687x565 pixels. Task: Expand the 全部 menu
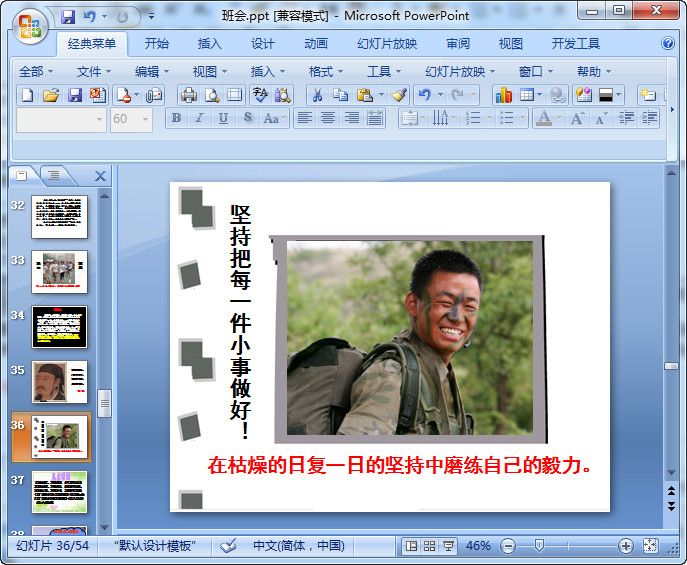[36, 71]
